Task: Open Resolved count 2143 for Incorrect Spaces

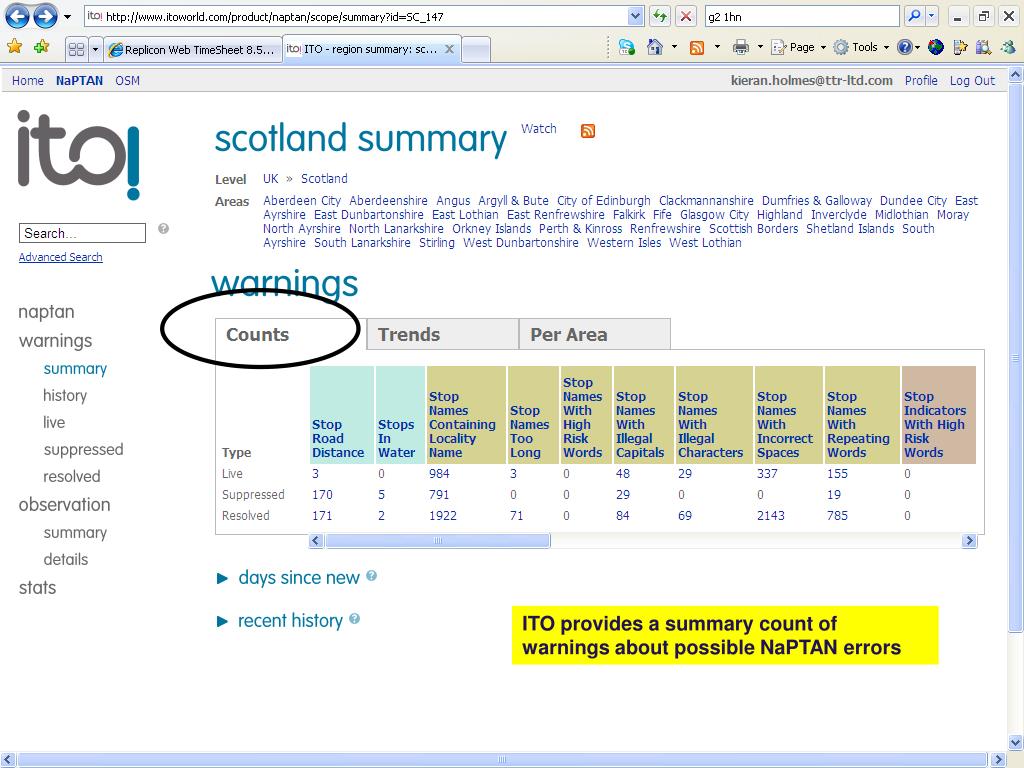Action: (x=771, y=516)
